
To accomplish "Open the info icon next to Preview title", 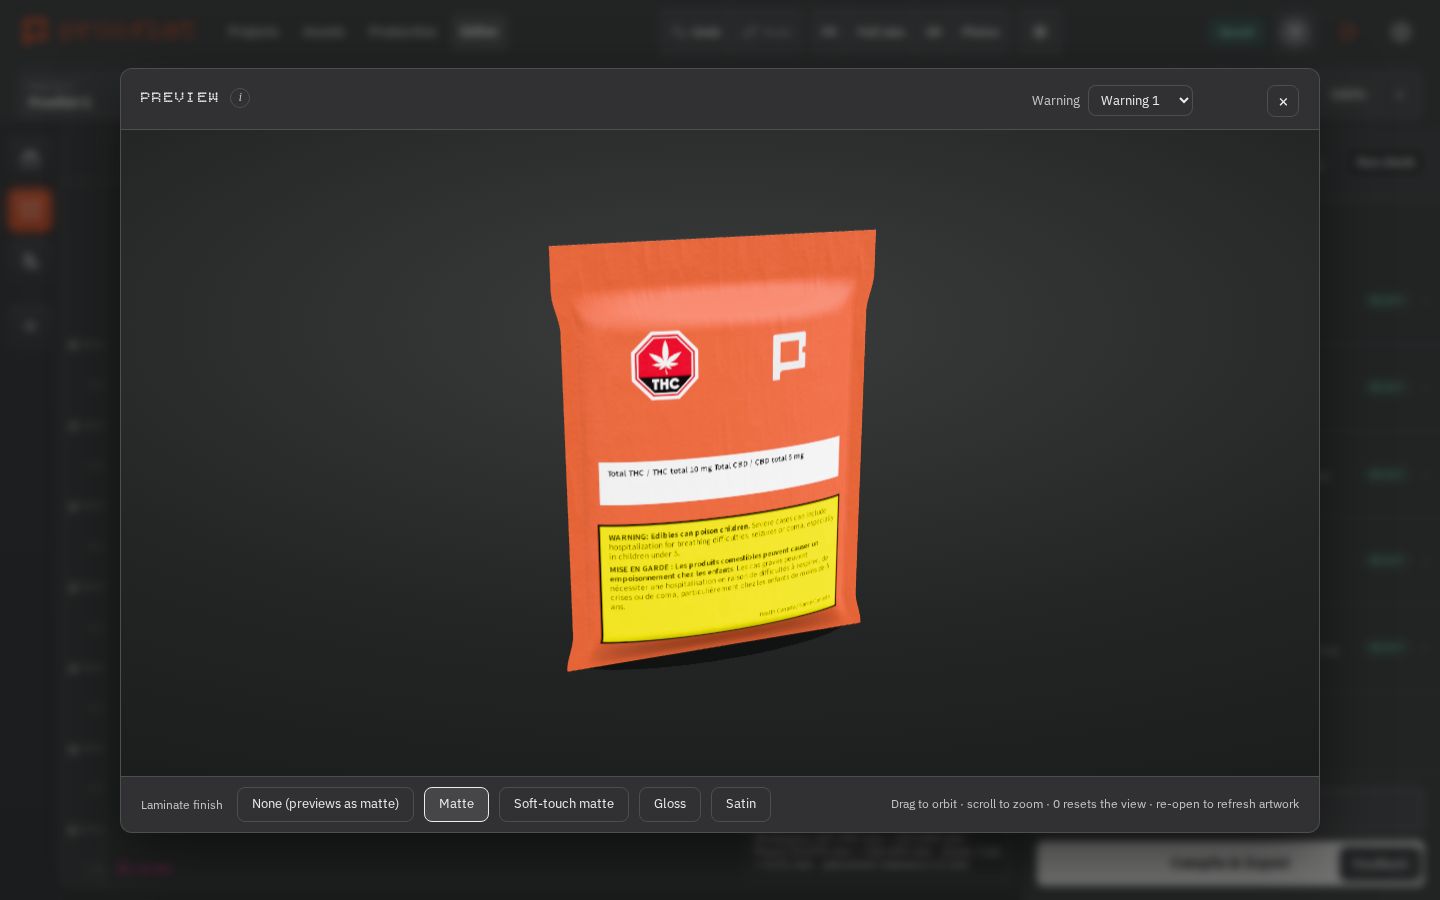I will 240,98.
